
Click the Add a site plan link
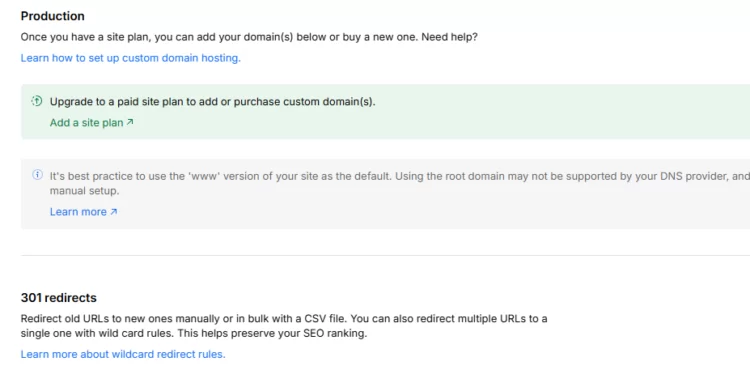tap(91, 122)
